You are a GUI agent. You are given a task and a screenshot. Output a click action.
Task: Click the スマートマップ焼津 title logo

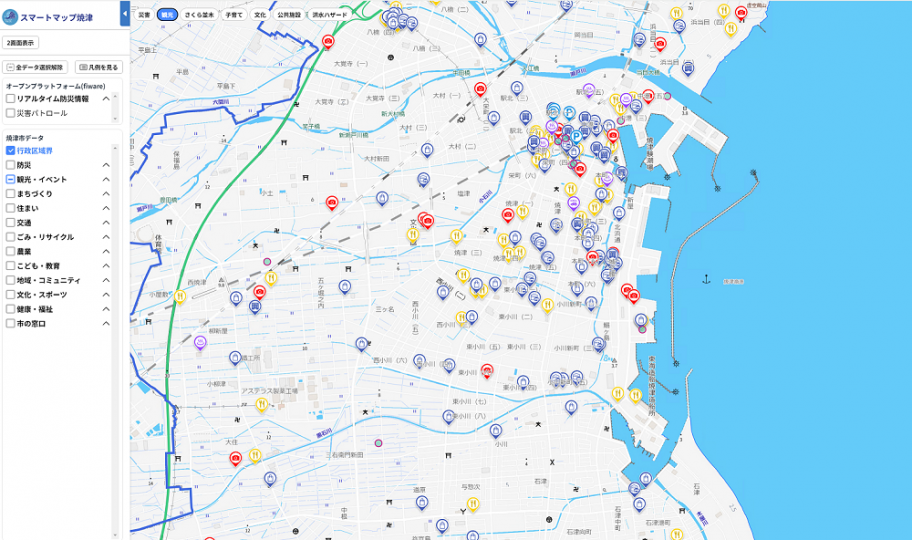tap(48, 17)
